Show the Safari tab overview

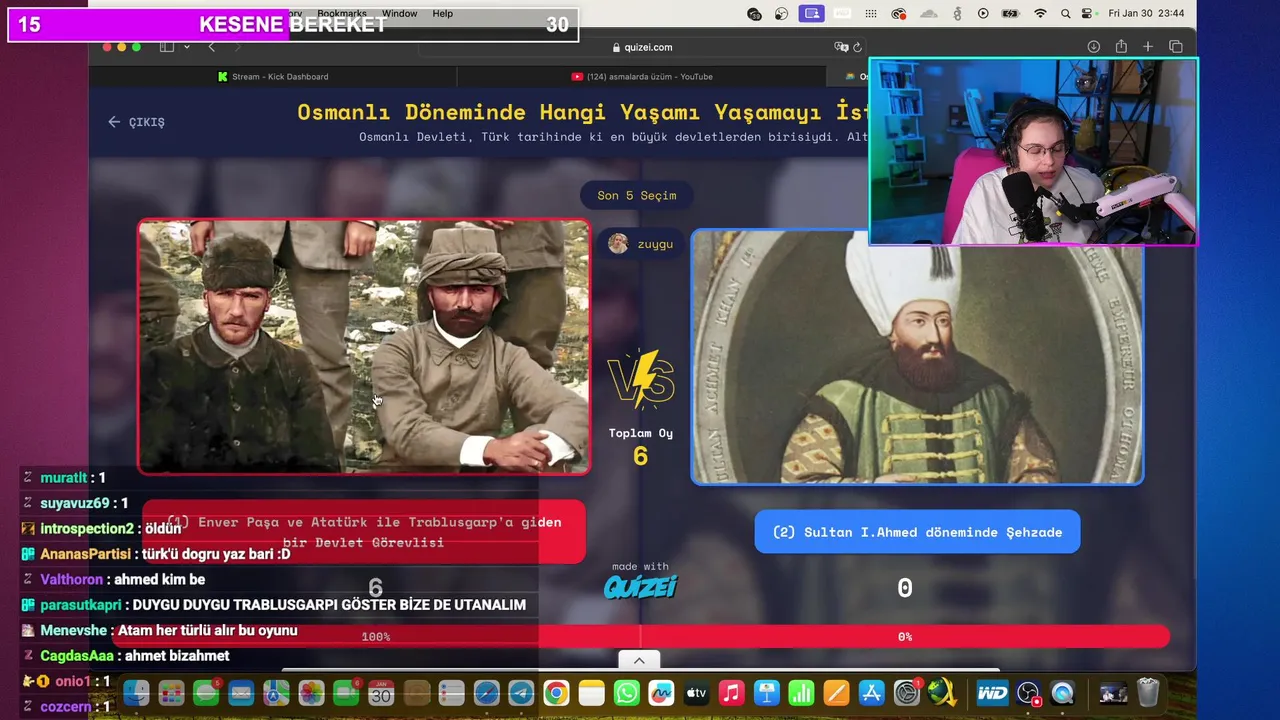[x=1176, y=47]
